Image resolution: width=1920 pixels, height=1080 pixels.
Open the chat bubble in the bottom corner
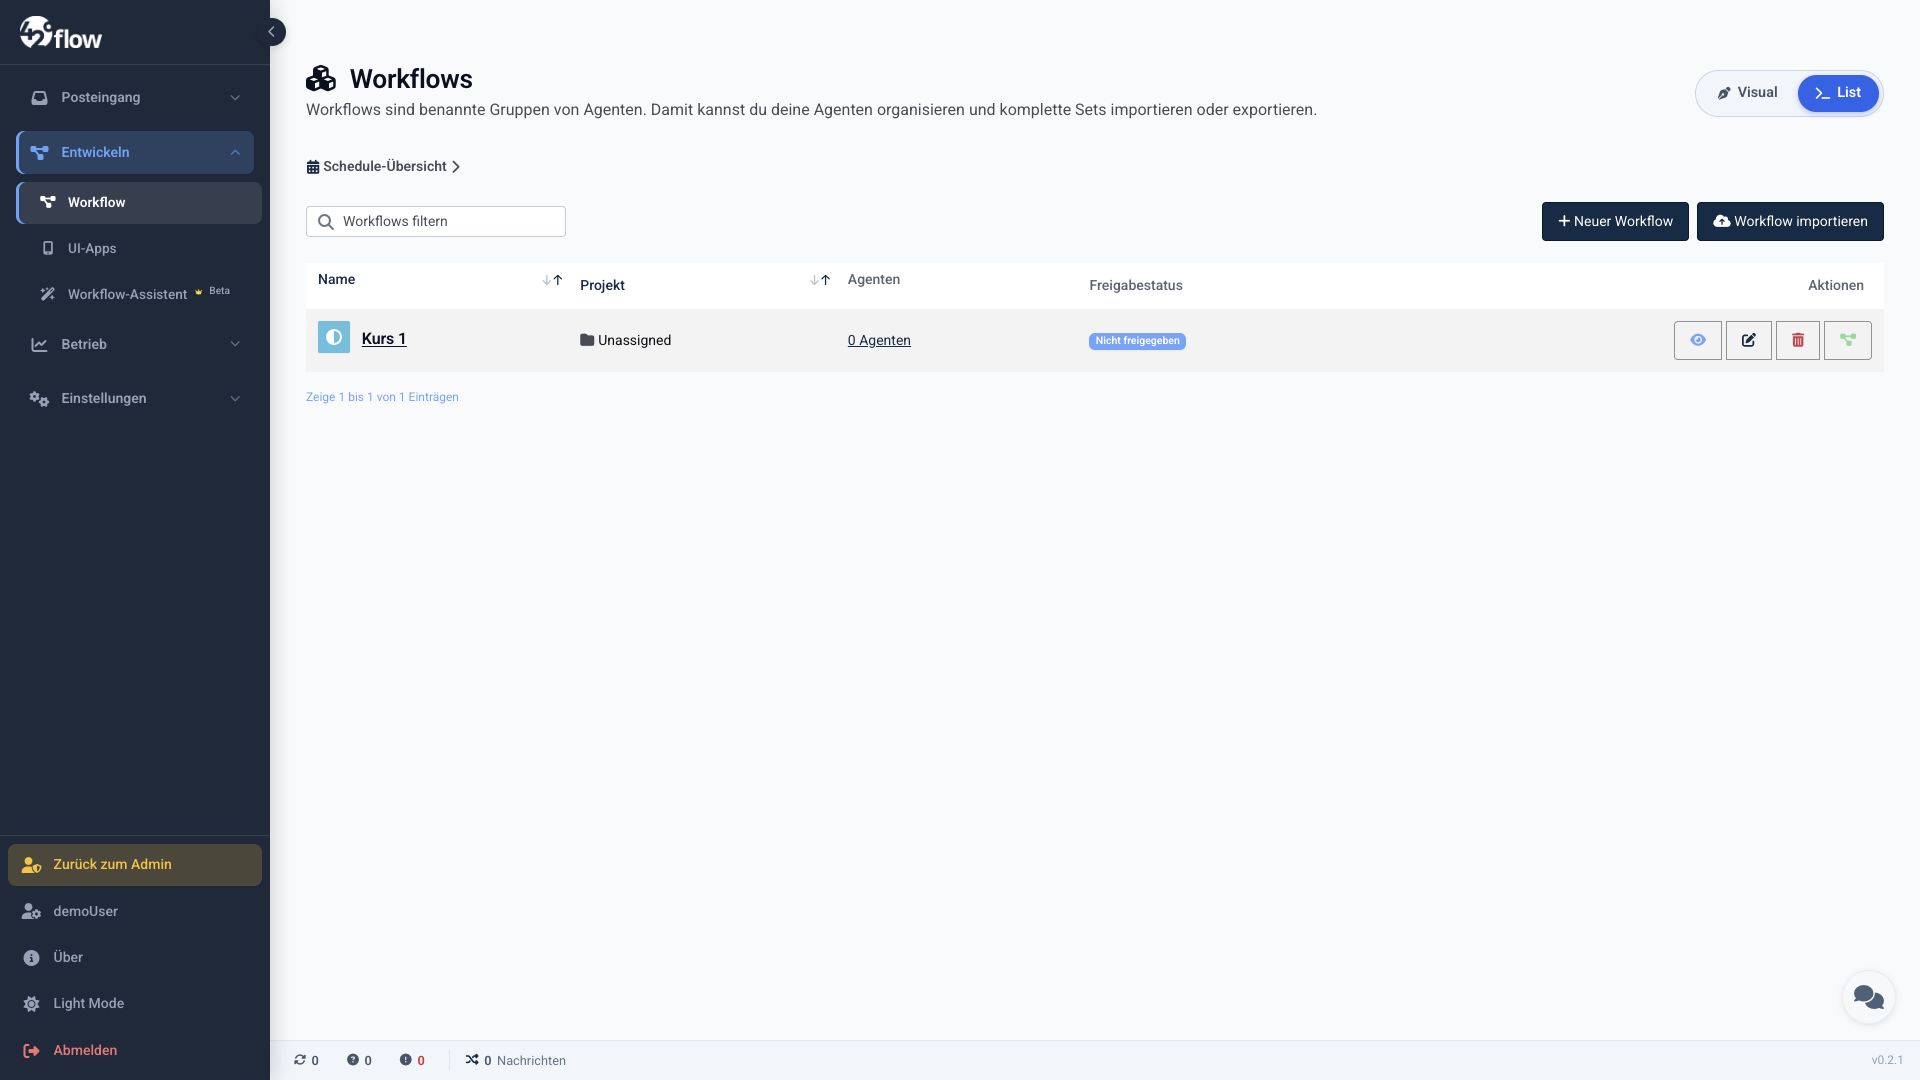click(1868, 997)
